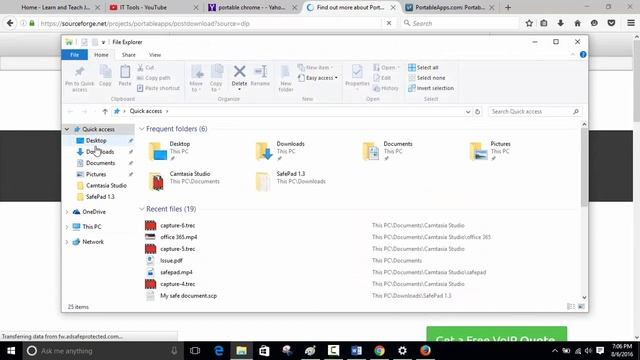
Task: Click the Firefox home icon
Action: (x=577, y=23)
